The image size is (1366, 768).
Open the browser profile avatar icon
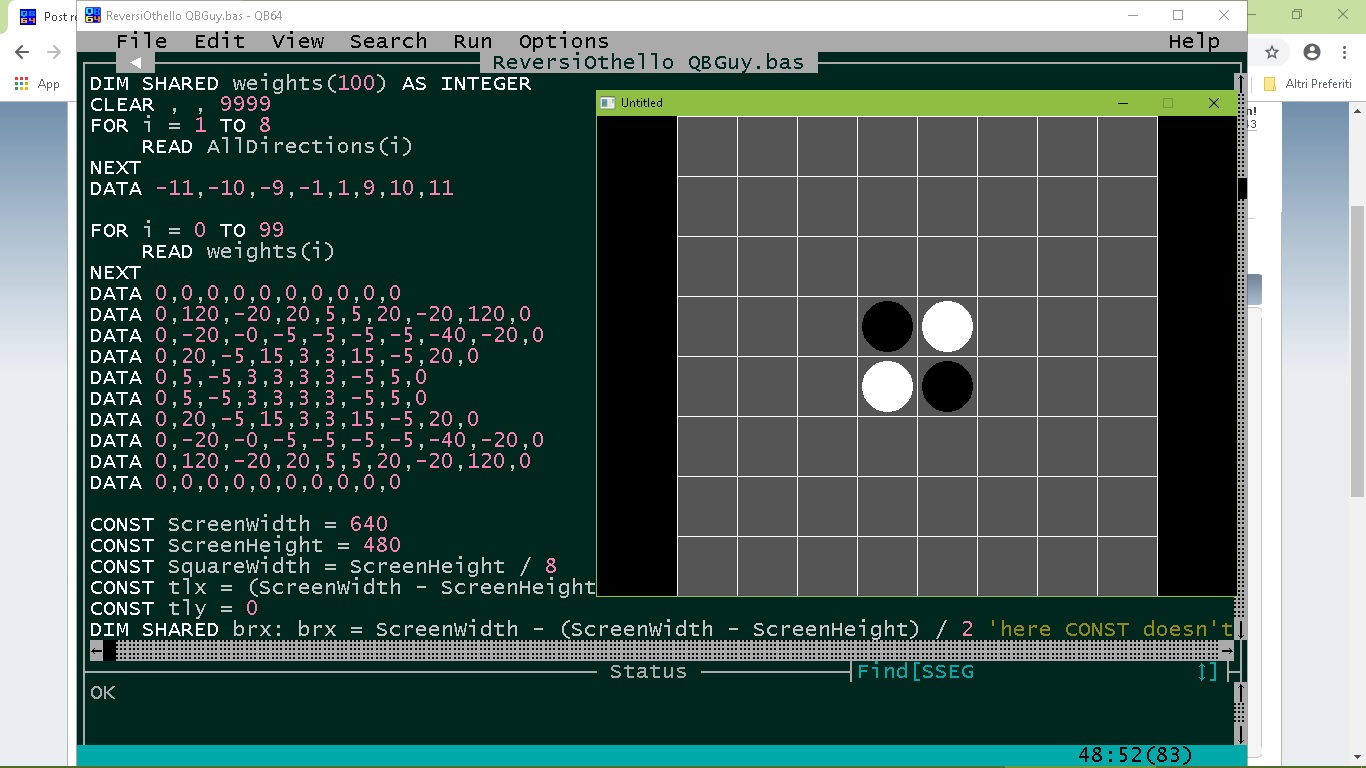click(1312, 52)
